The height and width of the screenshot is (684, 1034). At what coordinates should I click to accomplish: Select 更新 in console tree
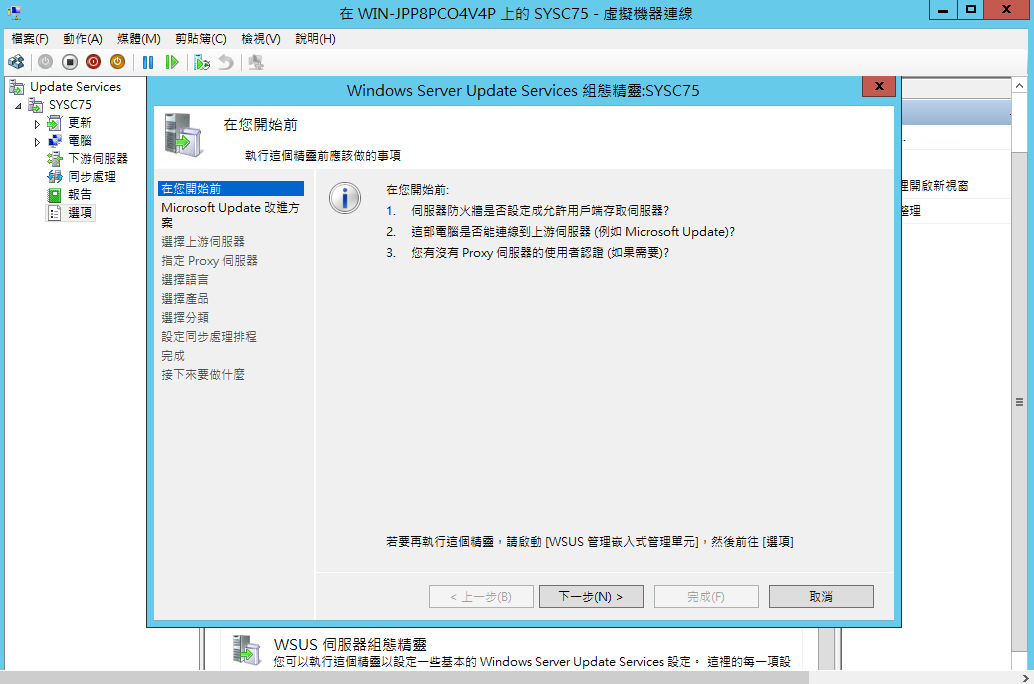pyautogui.click(x=80, y=123)
